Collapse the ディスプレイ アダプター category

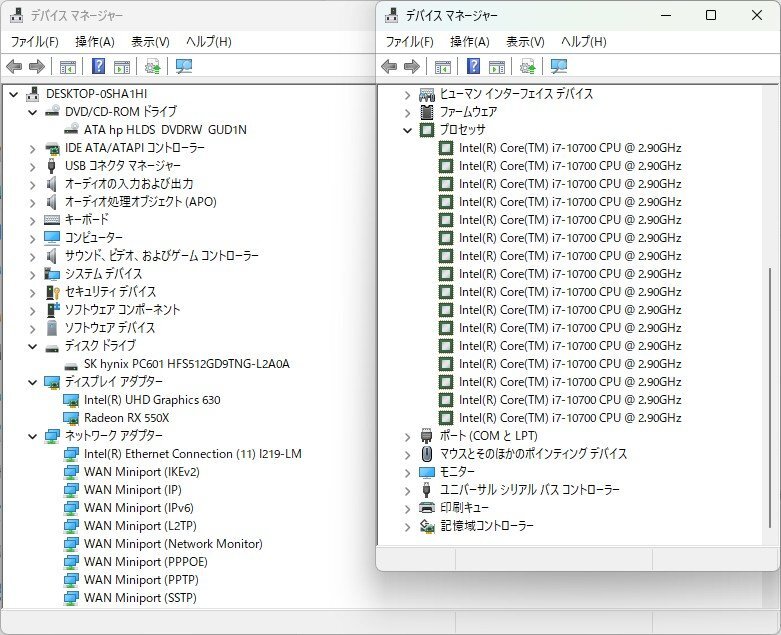tap(32, 382)
